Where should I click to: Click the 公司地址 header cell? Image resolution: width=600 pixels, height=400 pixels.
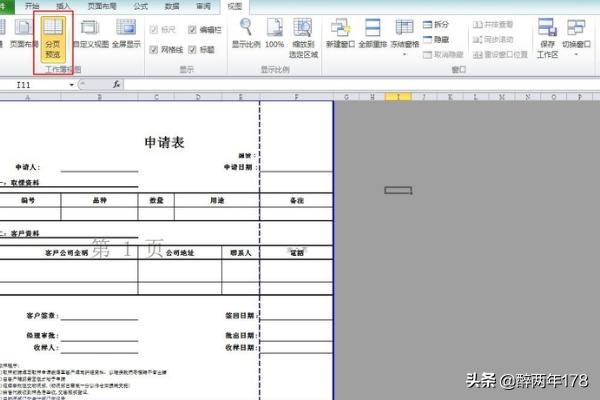(x=180, y=253)
